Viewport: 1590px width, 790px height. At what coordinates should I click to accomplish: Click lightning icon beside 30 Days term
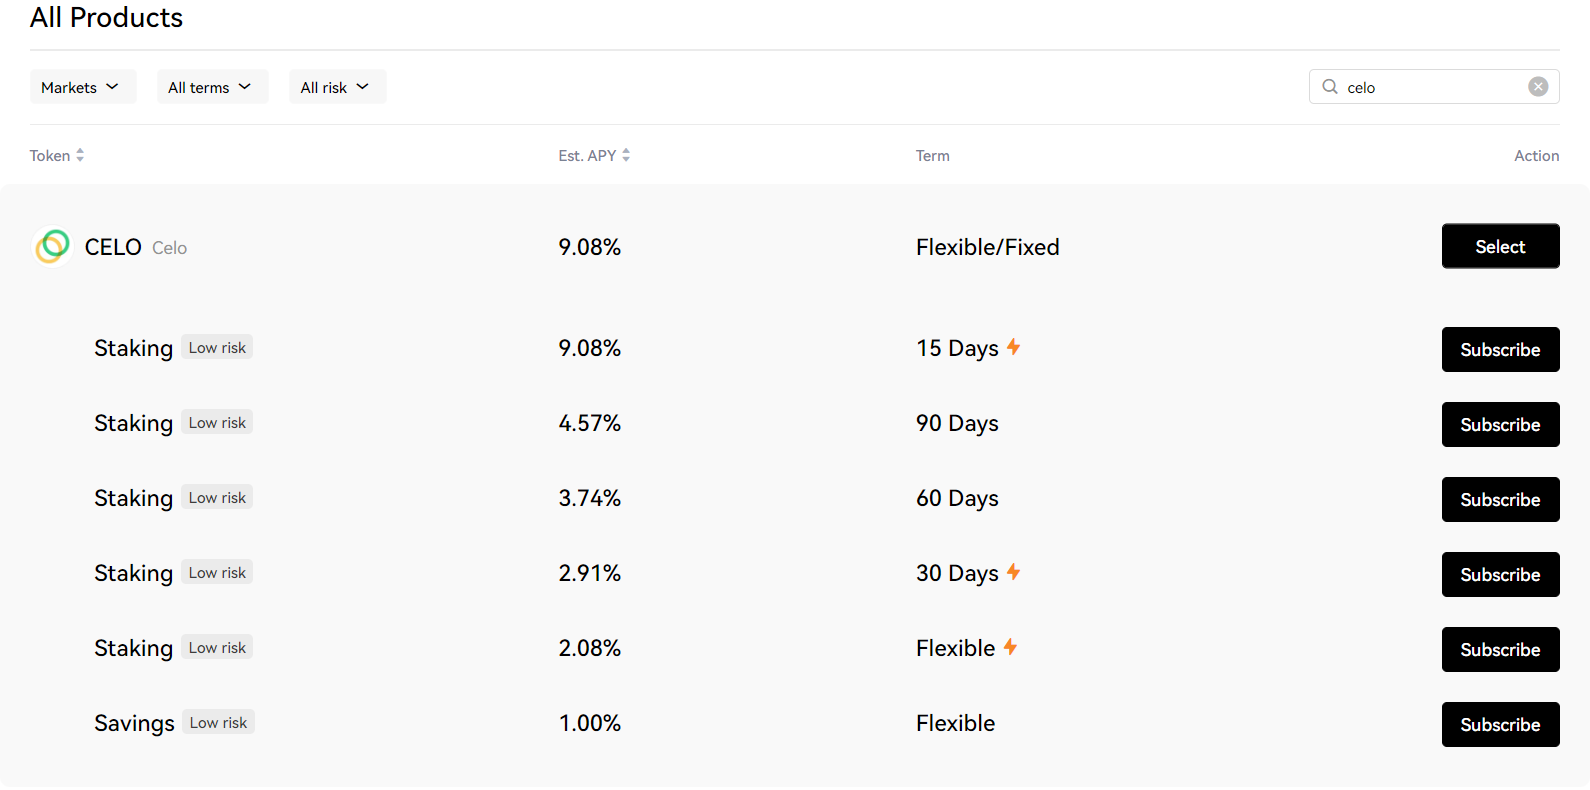pyautogui.click(x=1013, y=572)
